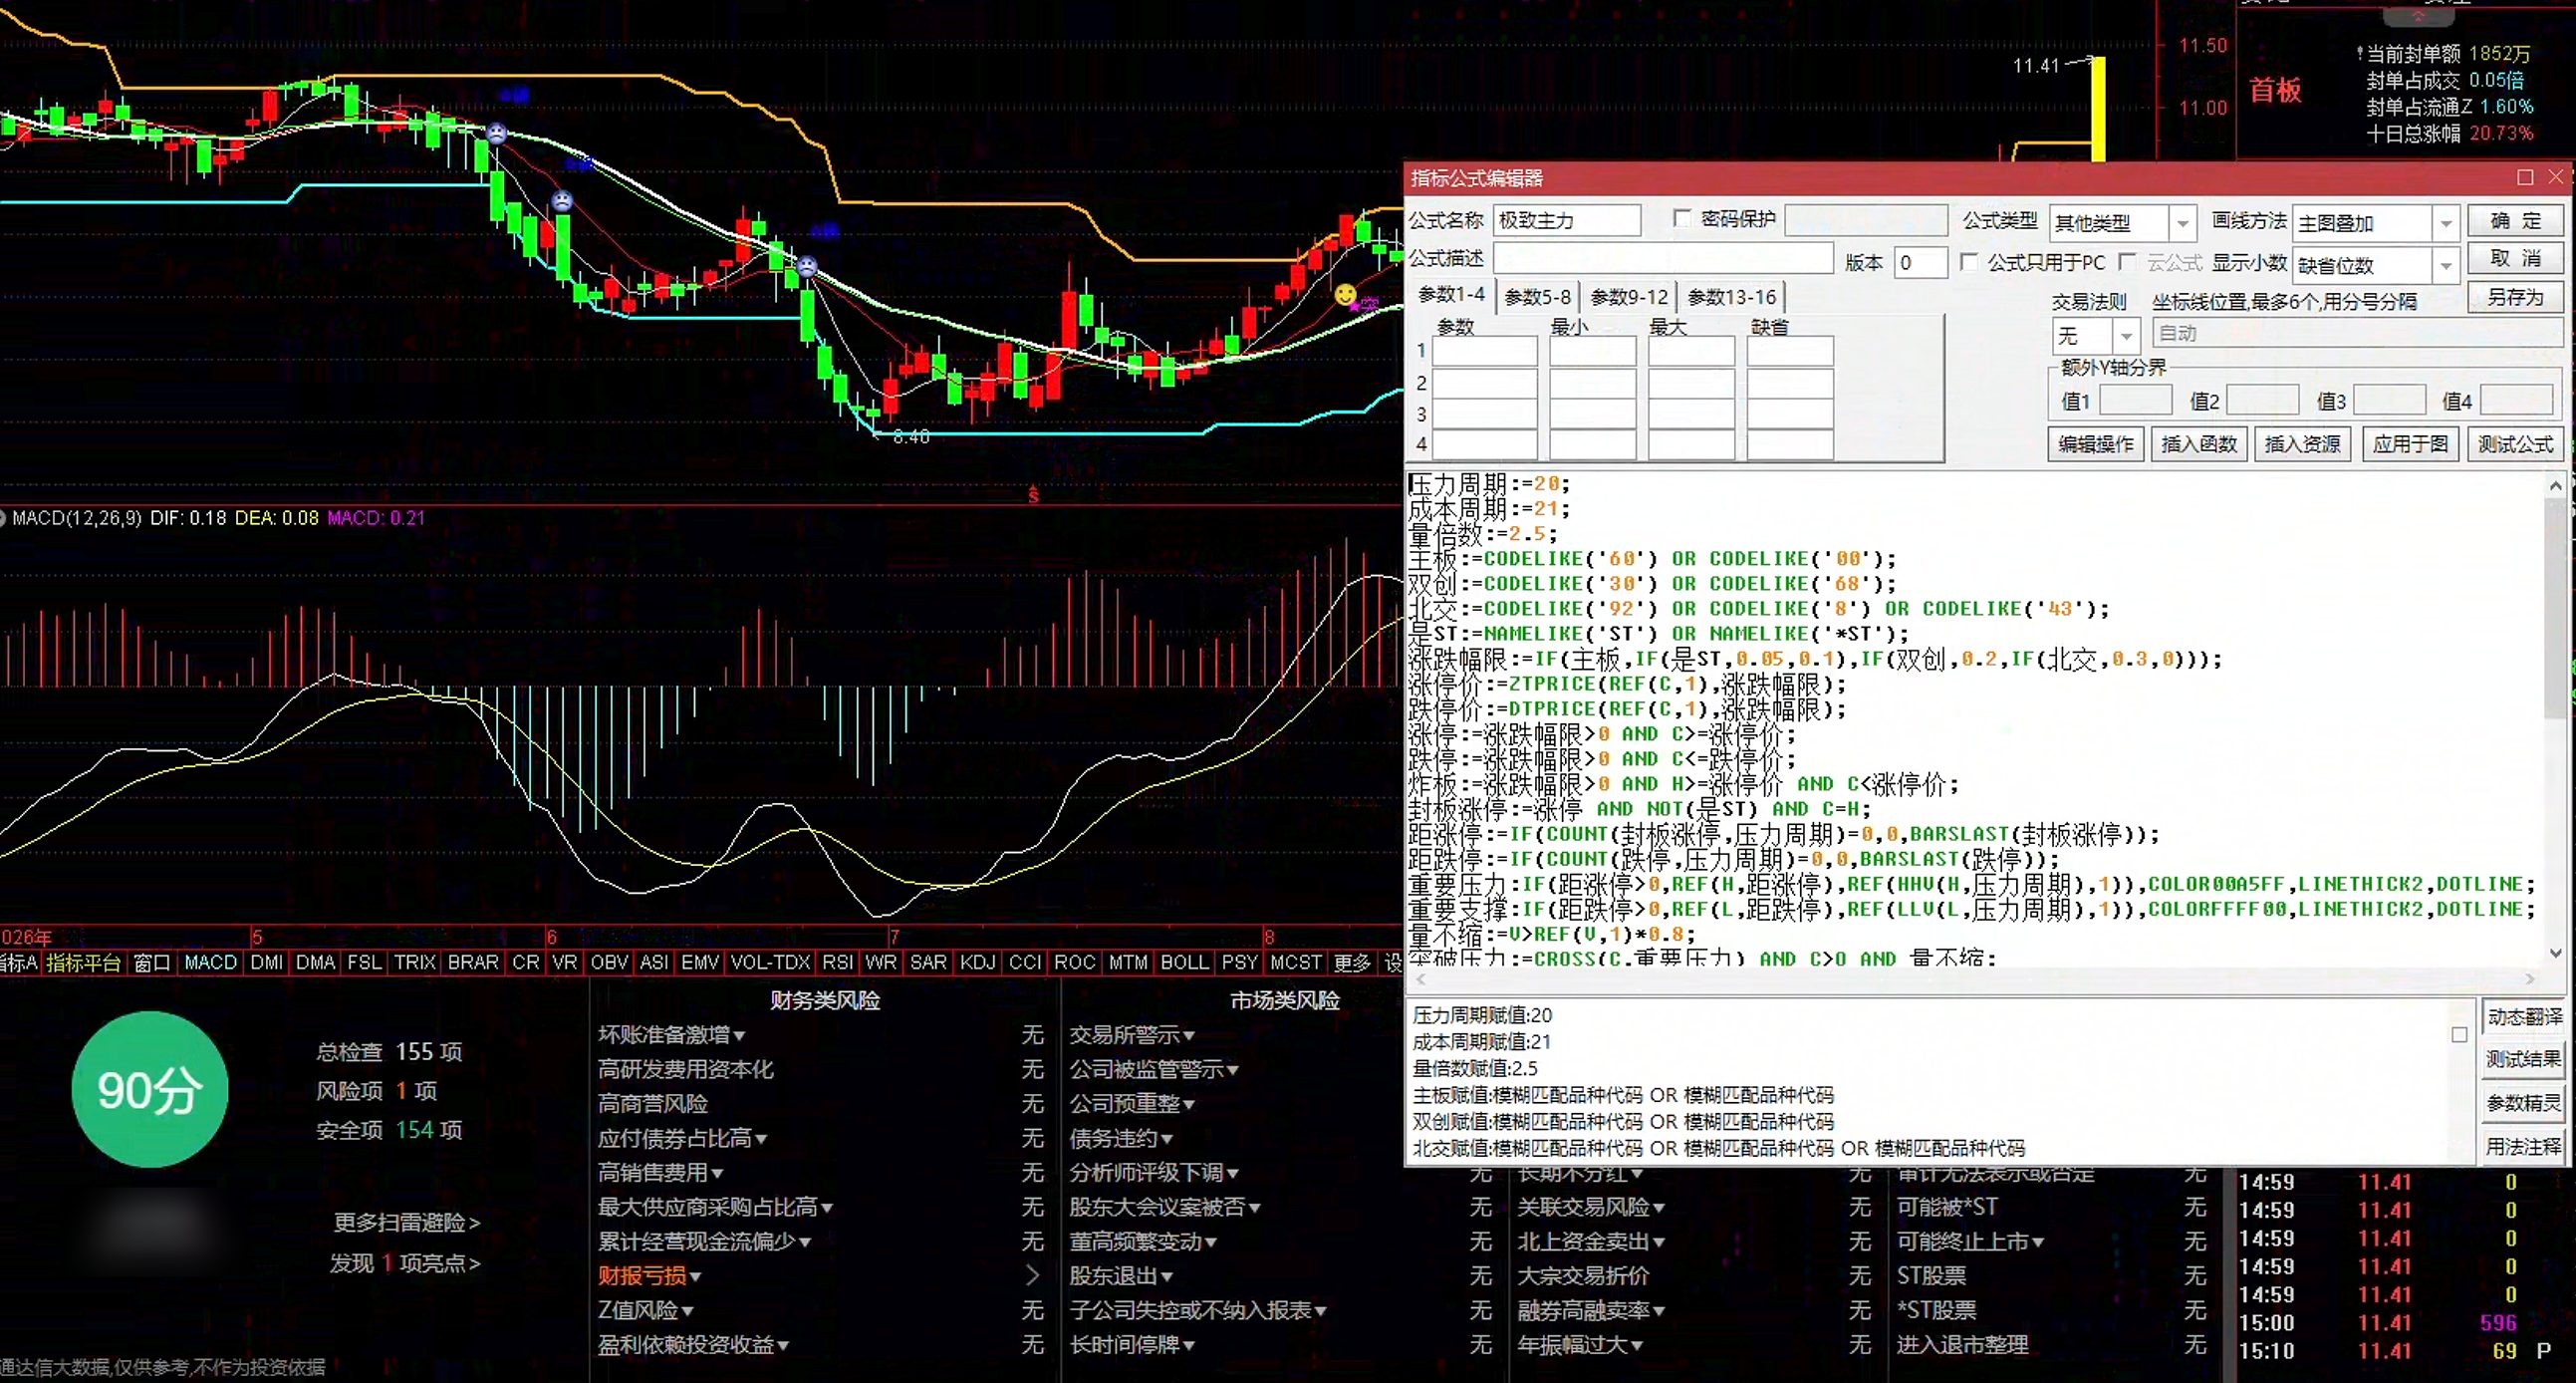The image size is (2576, 1383).
Task: Click the 插入函数 button
Action: [x=2199, y=443]
